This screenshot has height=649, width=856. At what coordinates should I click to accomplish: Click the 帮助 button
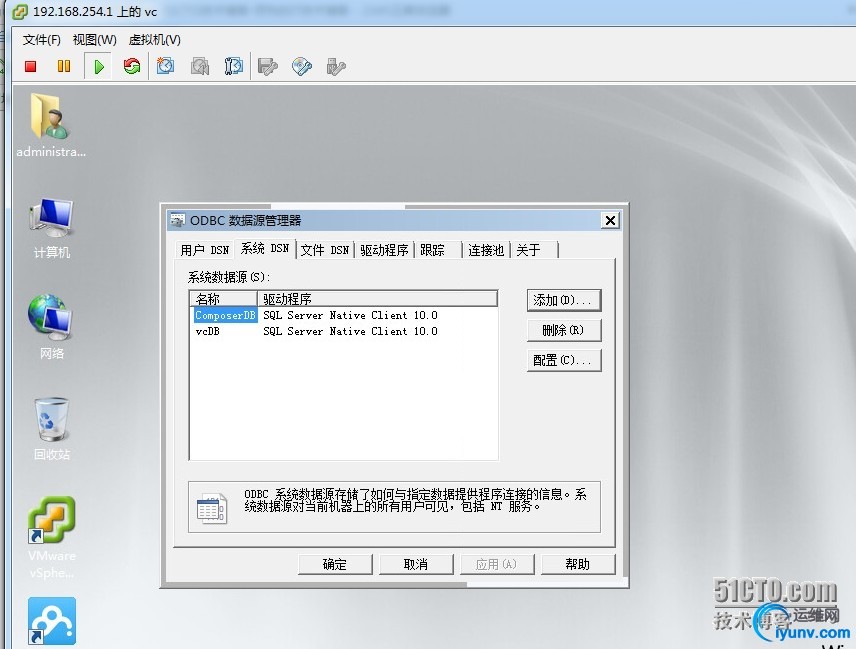pyautogui.click(x=578, y=564)
